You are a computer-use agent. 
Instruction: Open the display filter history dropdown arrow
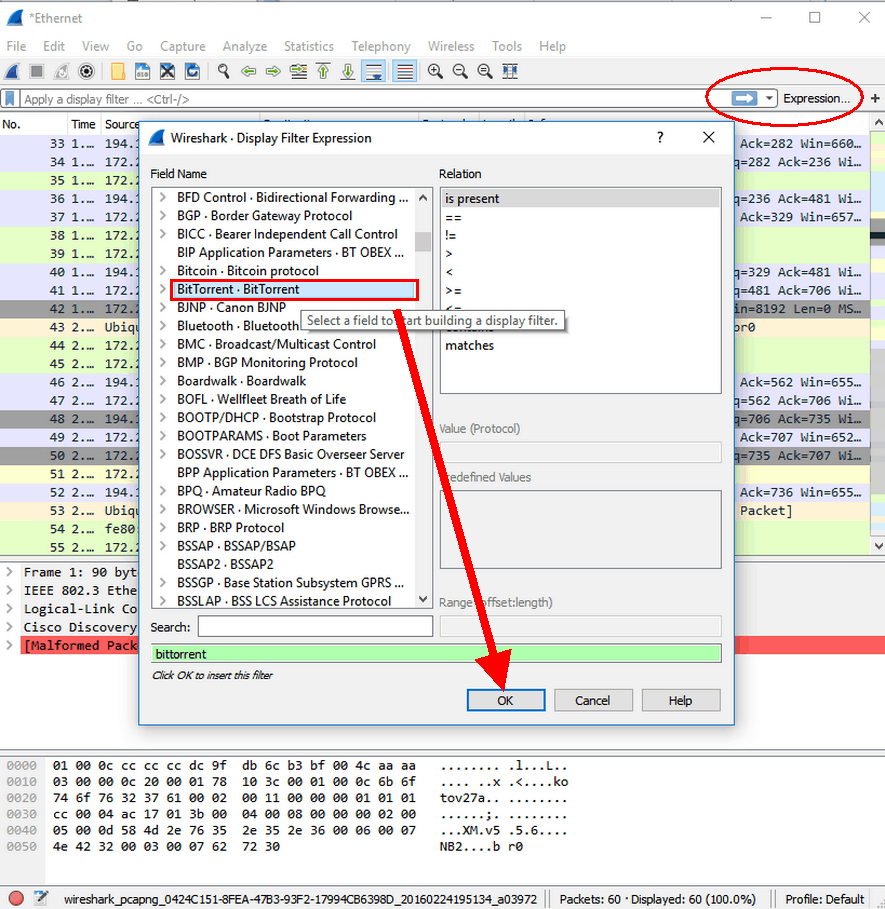(769, 98)
